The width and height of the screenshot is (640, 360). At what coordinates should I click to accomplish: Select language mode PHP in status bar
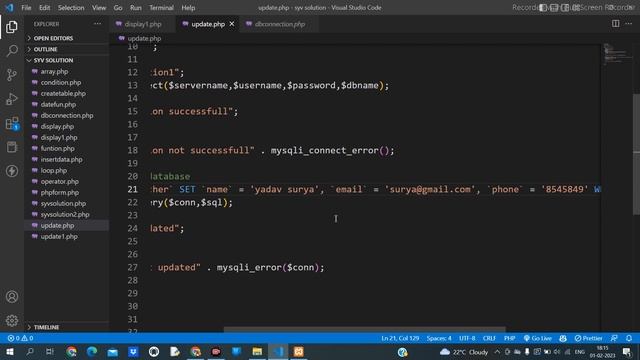pyautogui.click(x=509, y=338)
